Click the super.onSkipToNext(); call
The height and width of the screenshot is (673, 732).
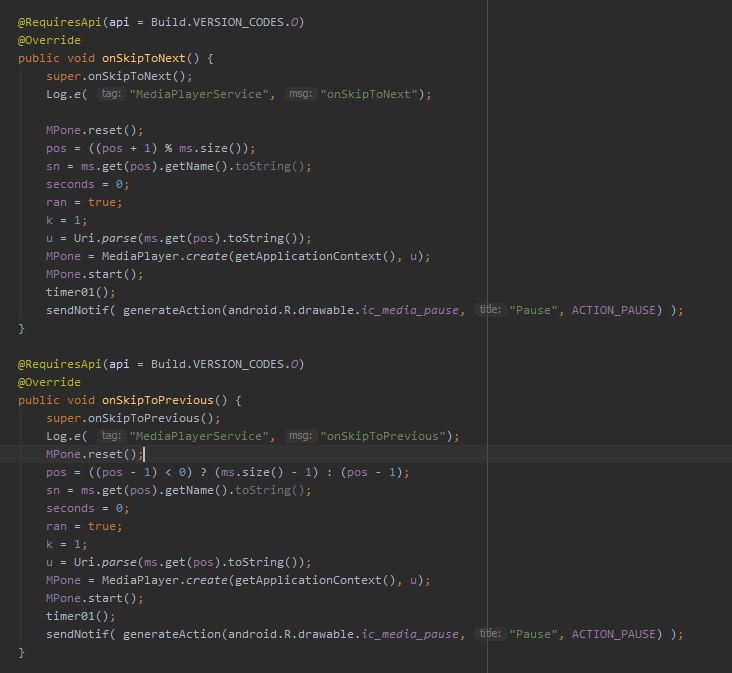pyautogui.click(x=119, y=76)
